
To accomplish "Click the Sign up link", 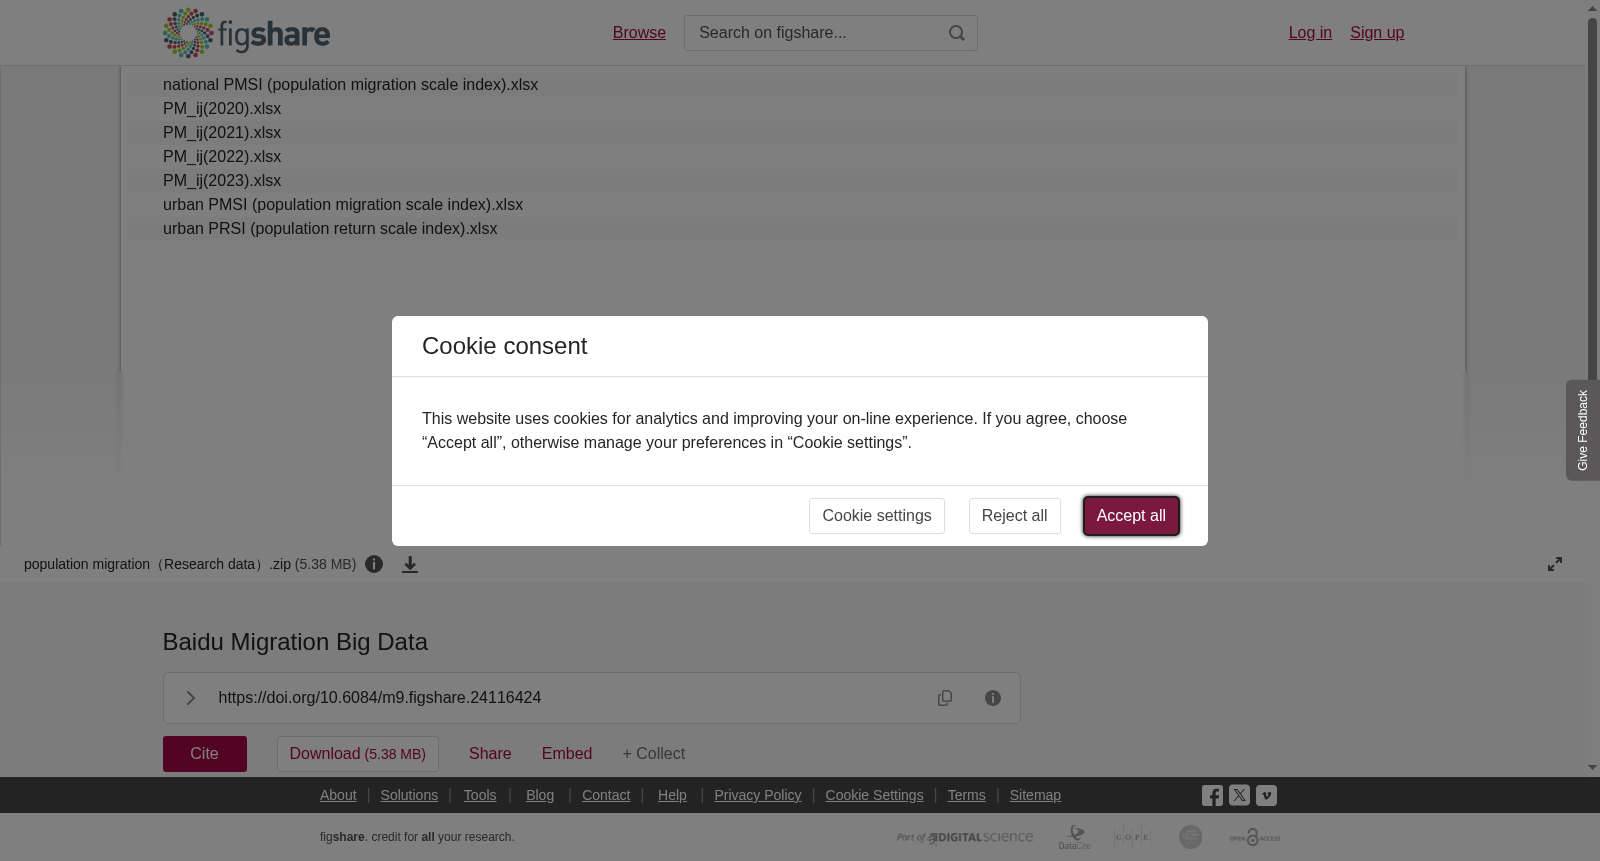I will coord(1377,33).
